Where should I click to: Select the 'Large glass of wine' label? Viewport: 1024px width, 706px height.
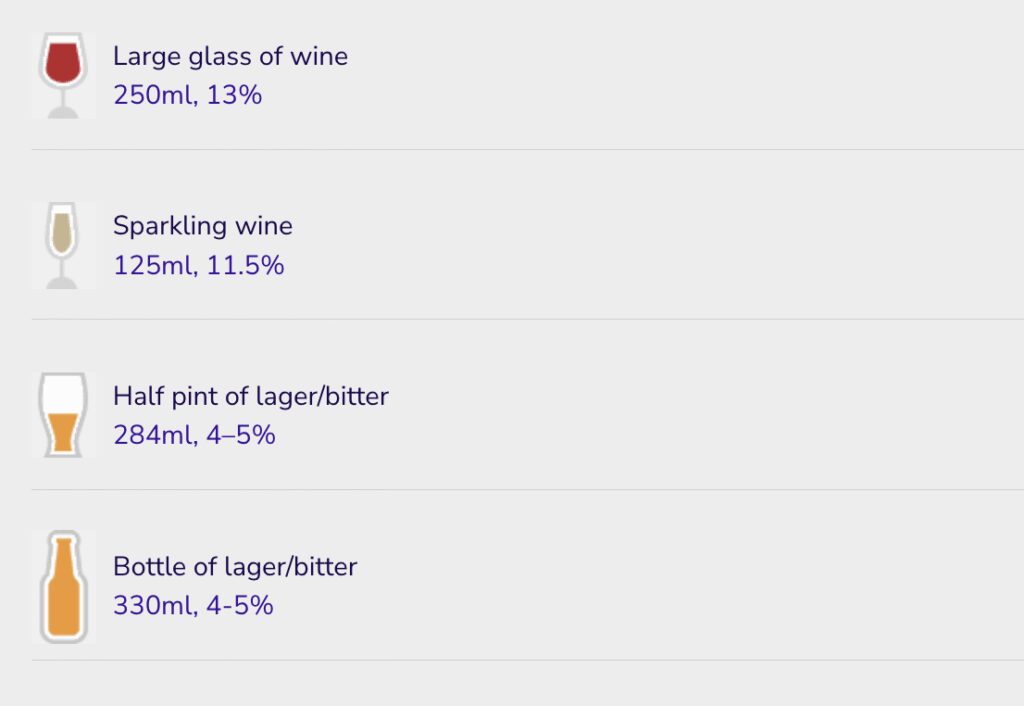tap(231, 56)
